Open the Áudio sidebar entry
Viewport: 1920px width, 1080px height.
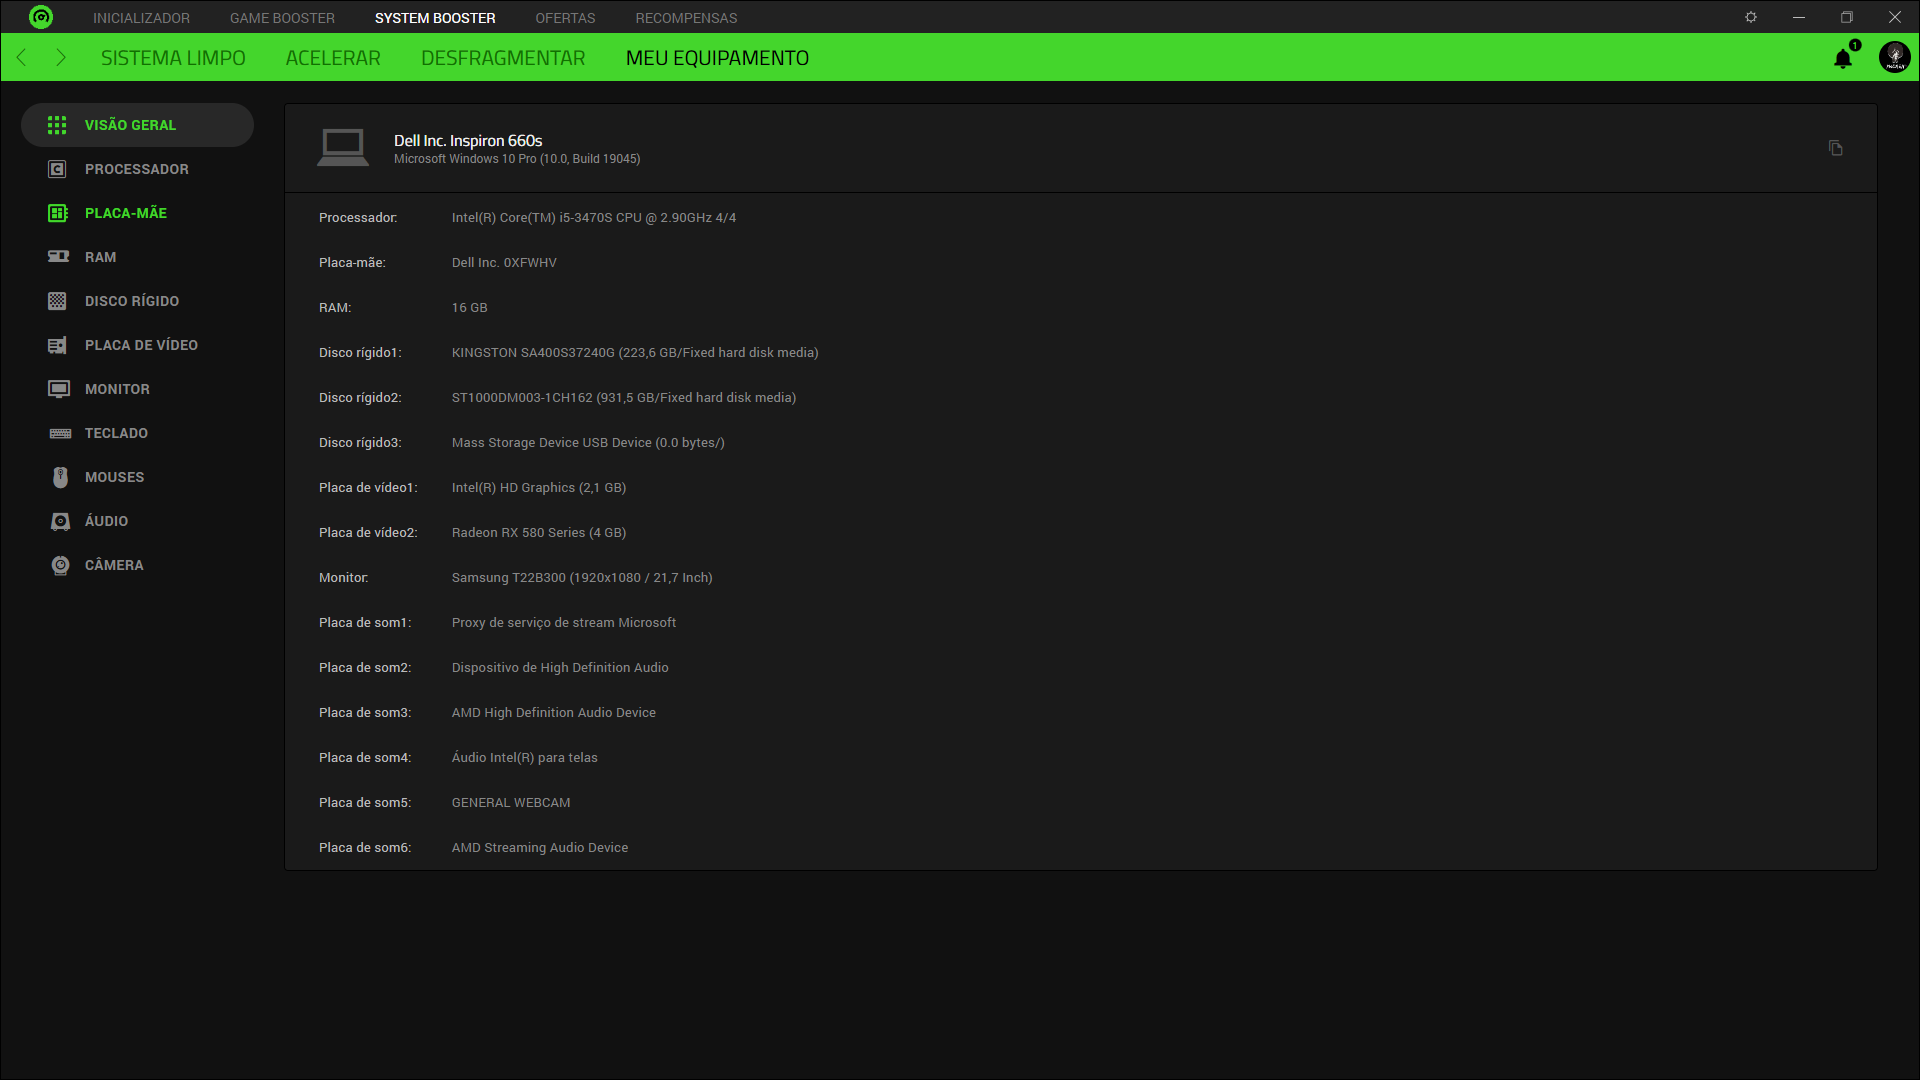coord(137,521)
